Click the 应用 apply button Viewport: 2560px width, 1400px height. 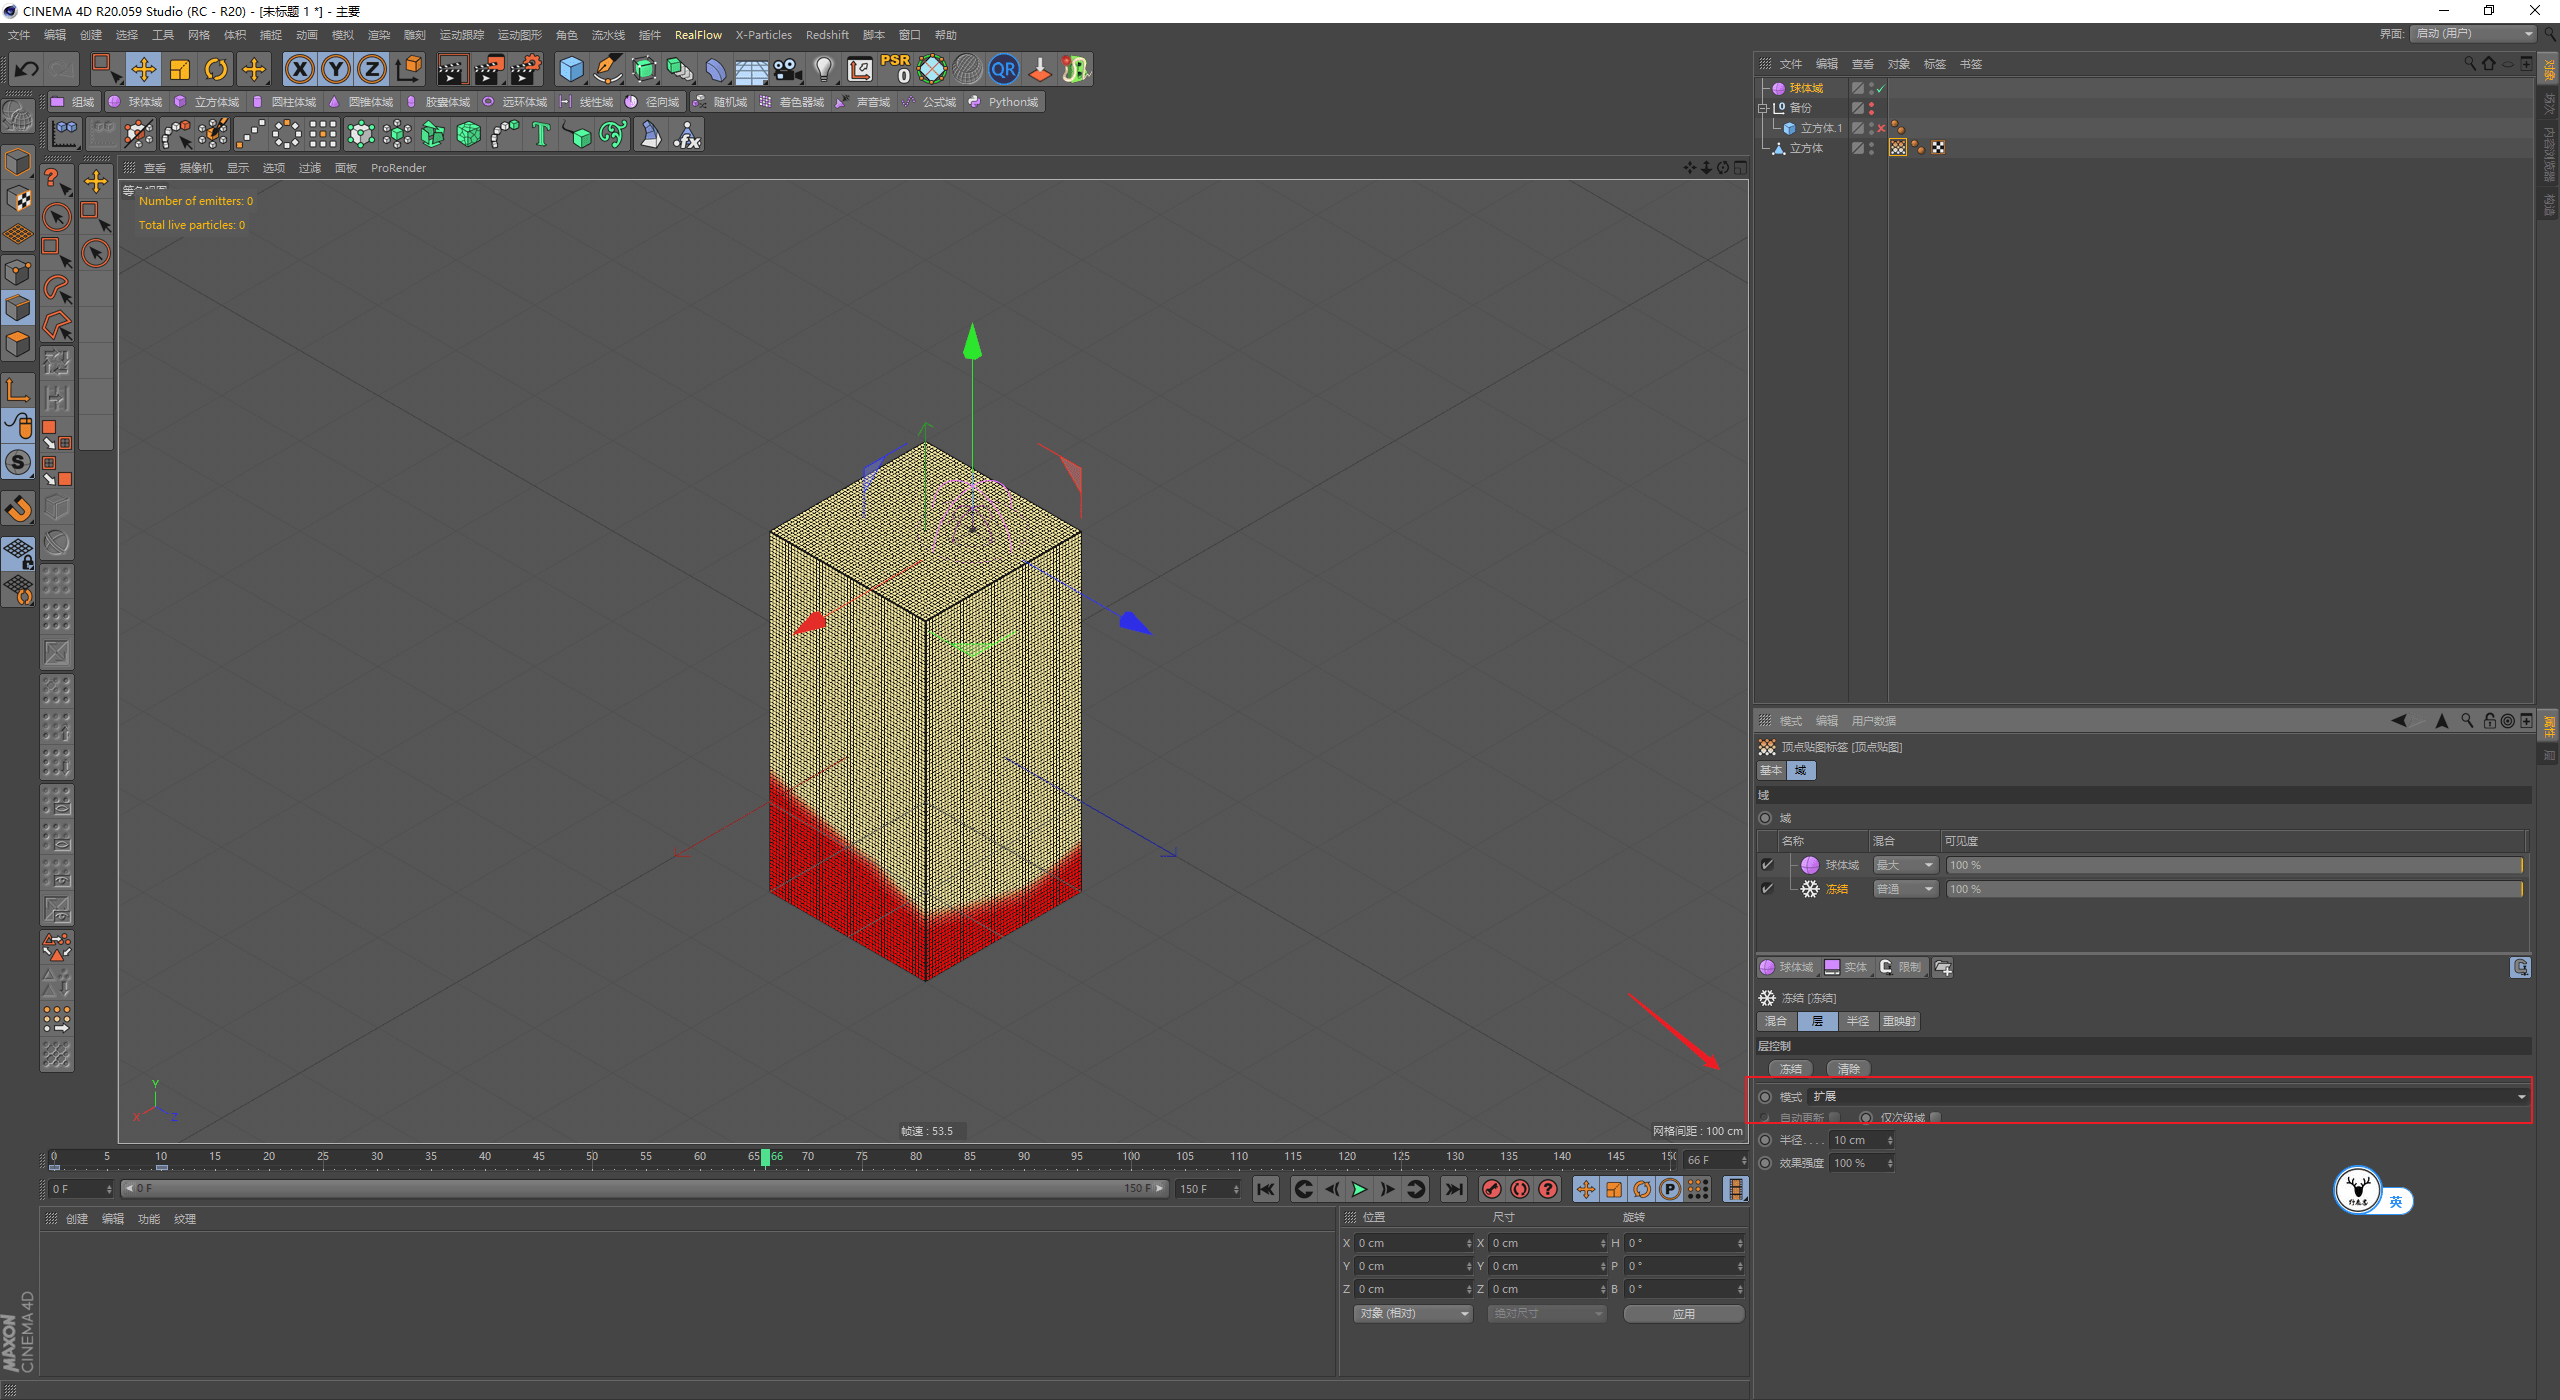(1683, 1313)
